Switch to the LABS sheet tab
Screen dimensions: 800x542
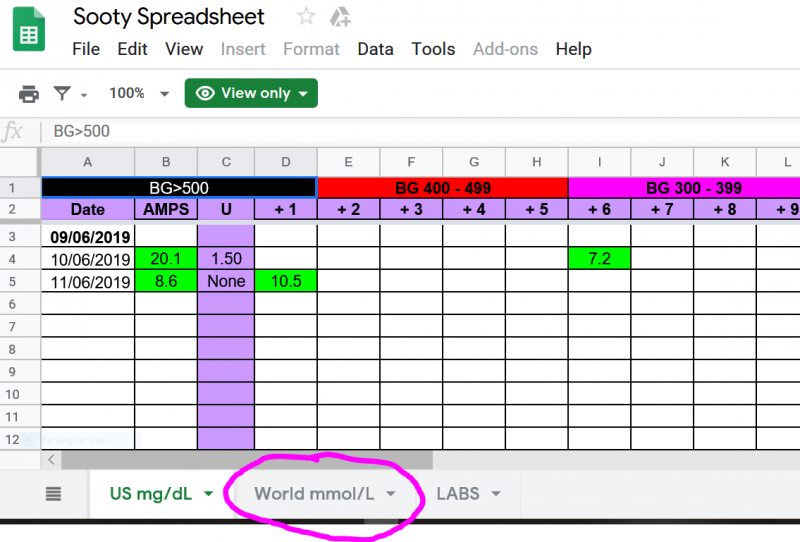tap(458, 494)
